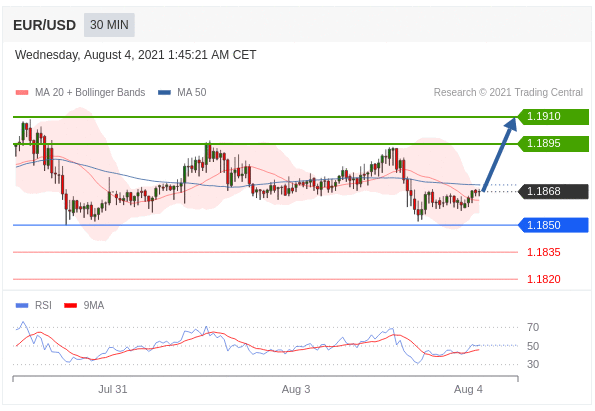This screenshot has width=595, height=411.
Task: Click the 1.1820 red support label
Action: pyautogui.click(x=543, y=279)
